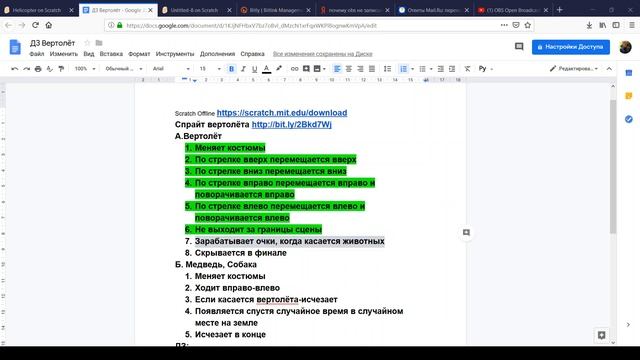The image size is (640, 360).
Task: Hide the menus with the up chevron
Action: tap(609, 69)
